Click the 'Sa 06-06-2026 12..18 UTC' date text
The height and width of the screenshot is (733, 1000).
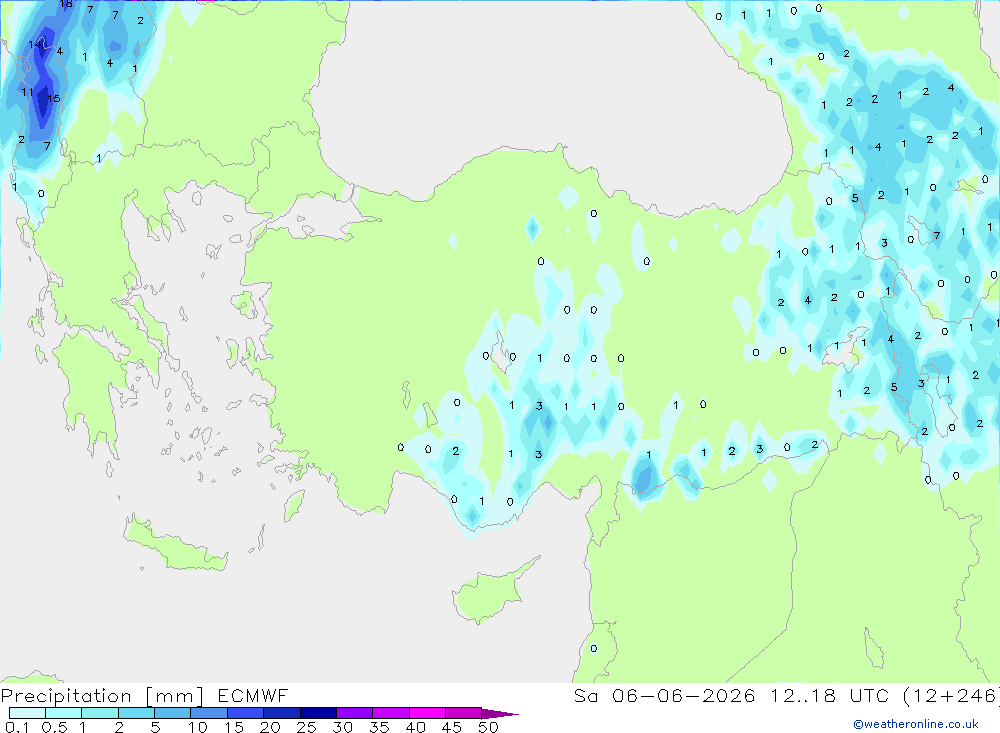point(732,695)
